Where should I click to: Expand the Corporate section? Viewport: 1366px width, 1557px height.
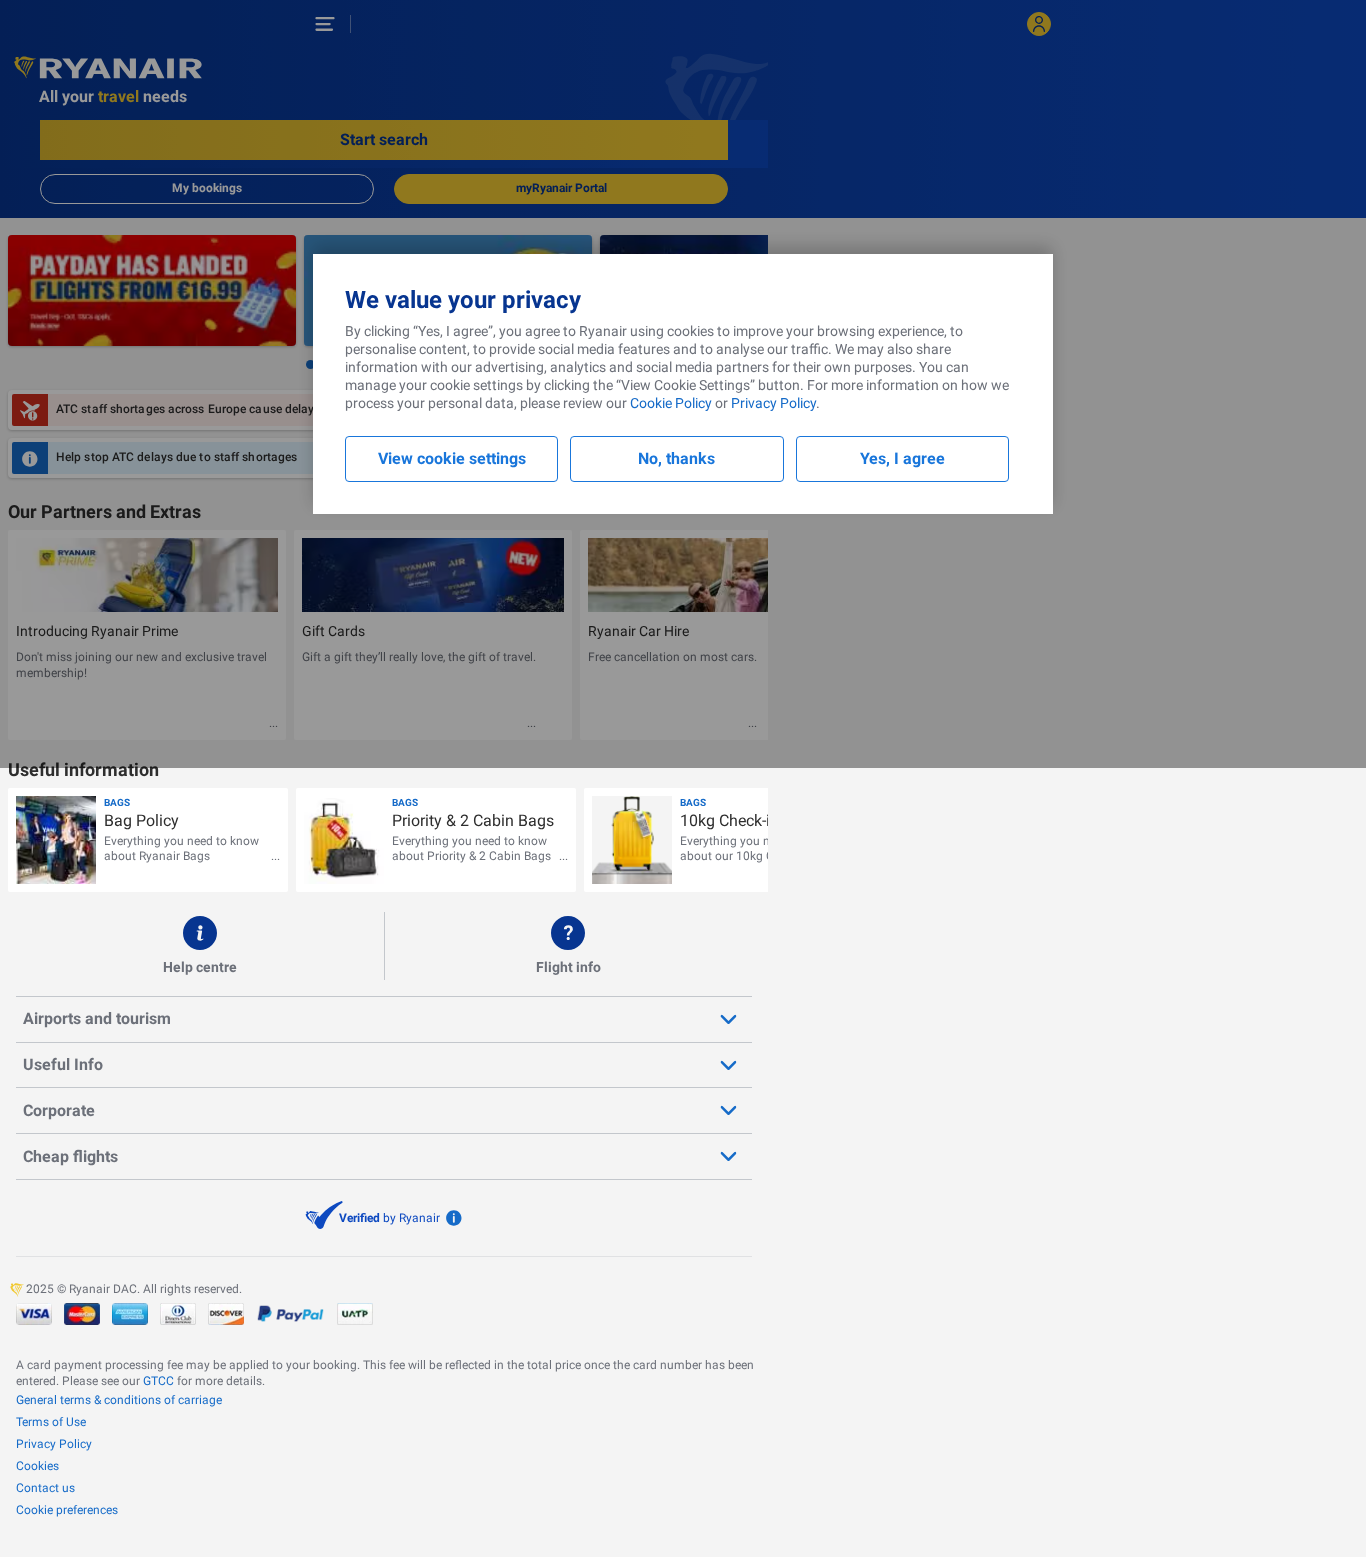(x=384, y=1111)
